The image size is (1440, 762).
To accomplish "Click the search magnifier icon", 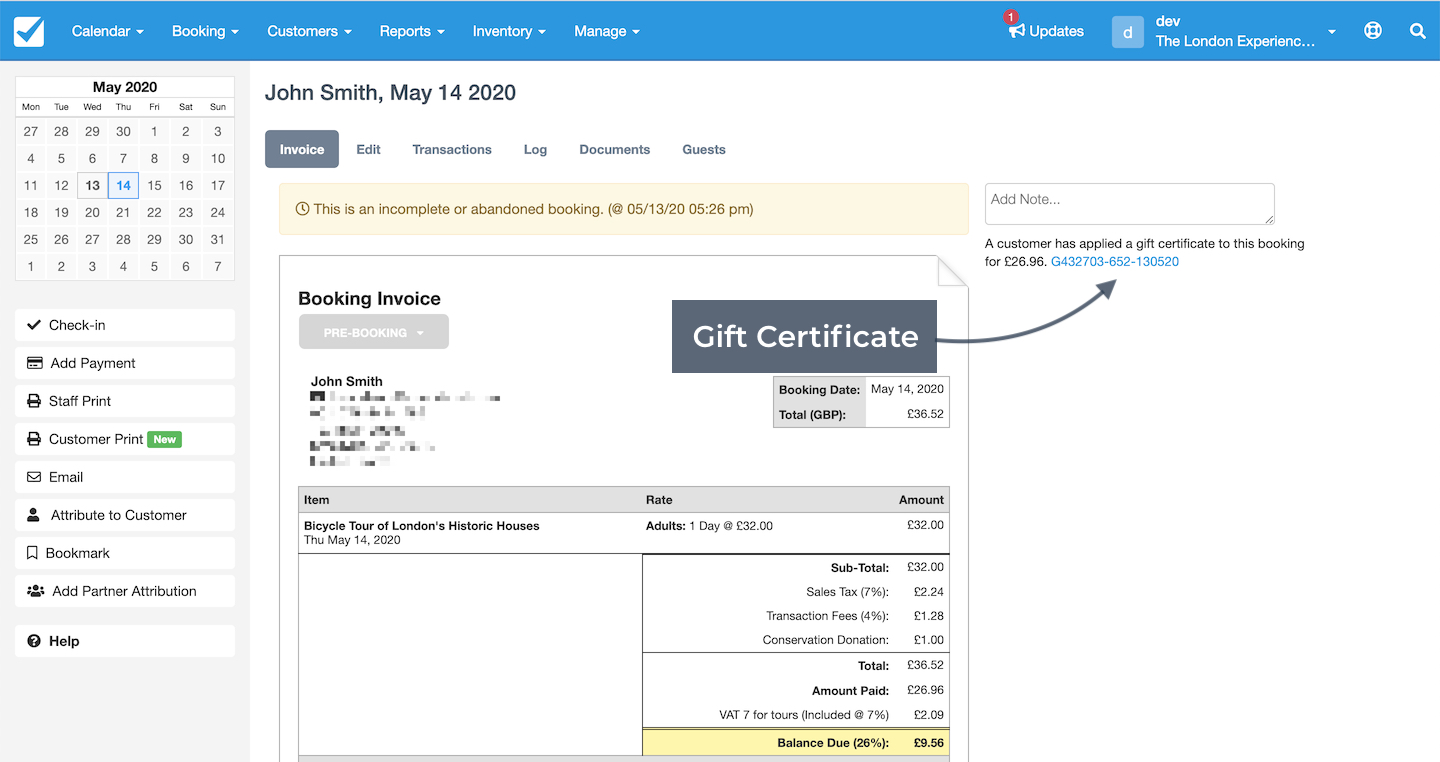I will click(x=1418, y=31).
